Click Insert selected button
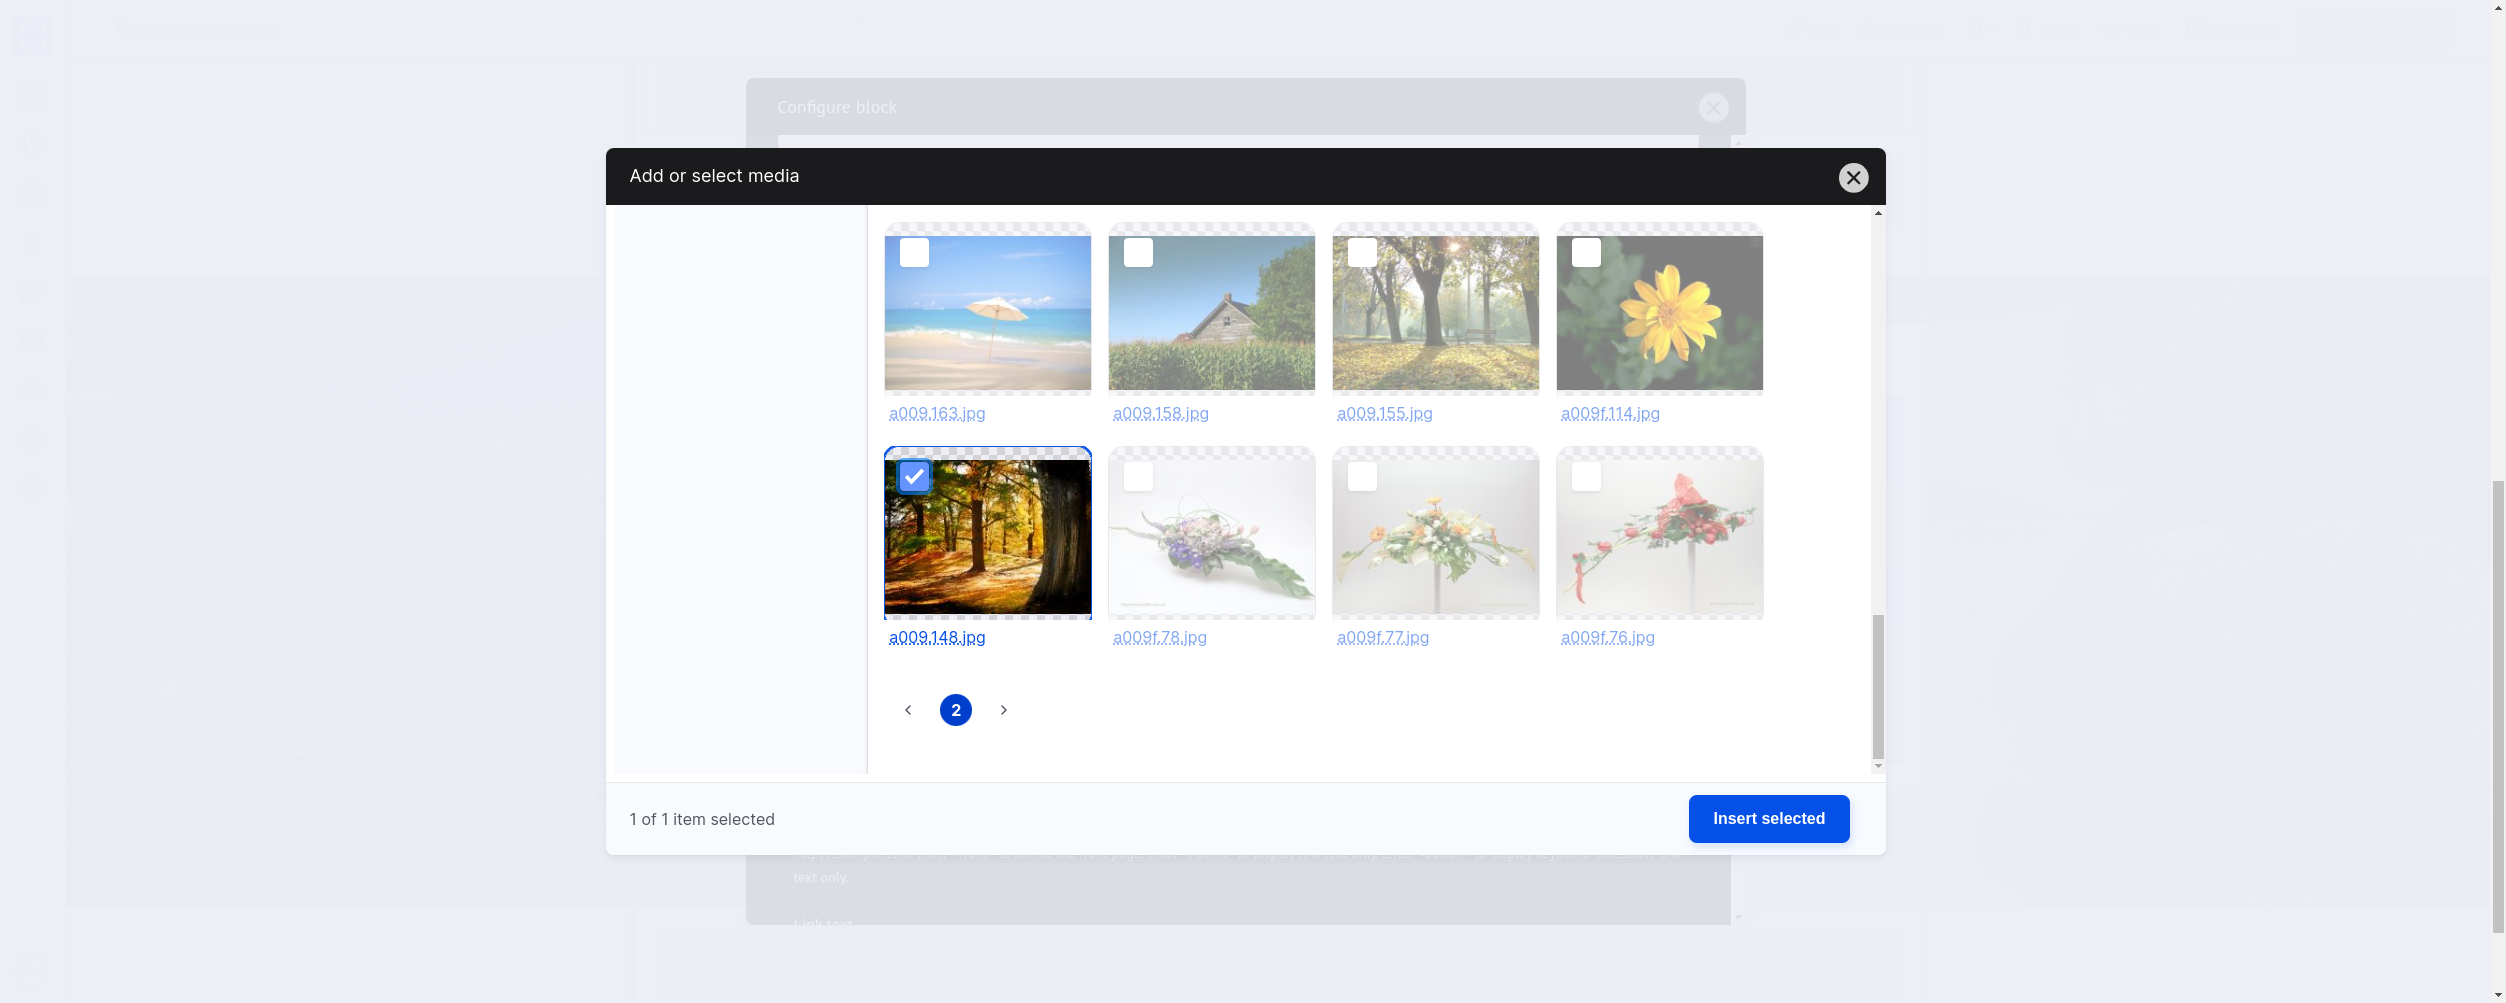 [1768, 819]
